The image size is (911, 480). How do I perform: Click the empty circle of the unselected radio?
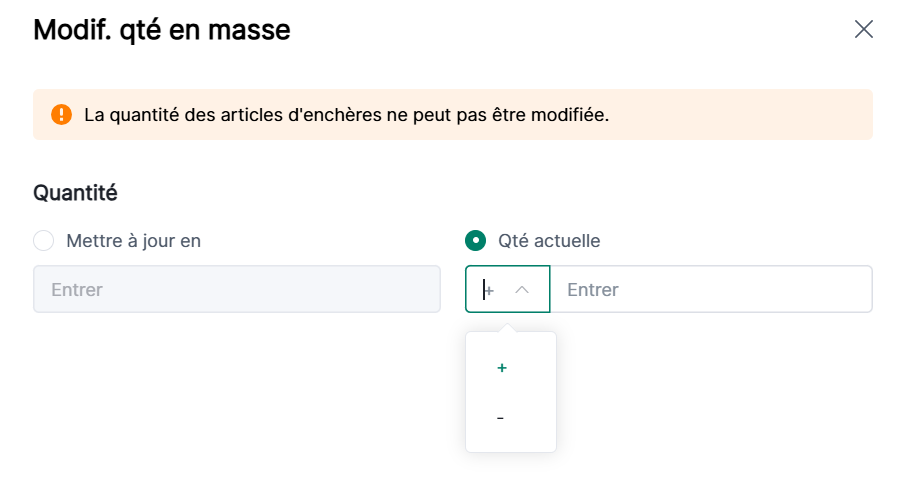(x=44, y=241)
